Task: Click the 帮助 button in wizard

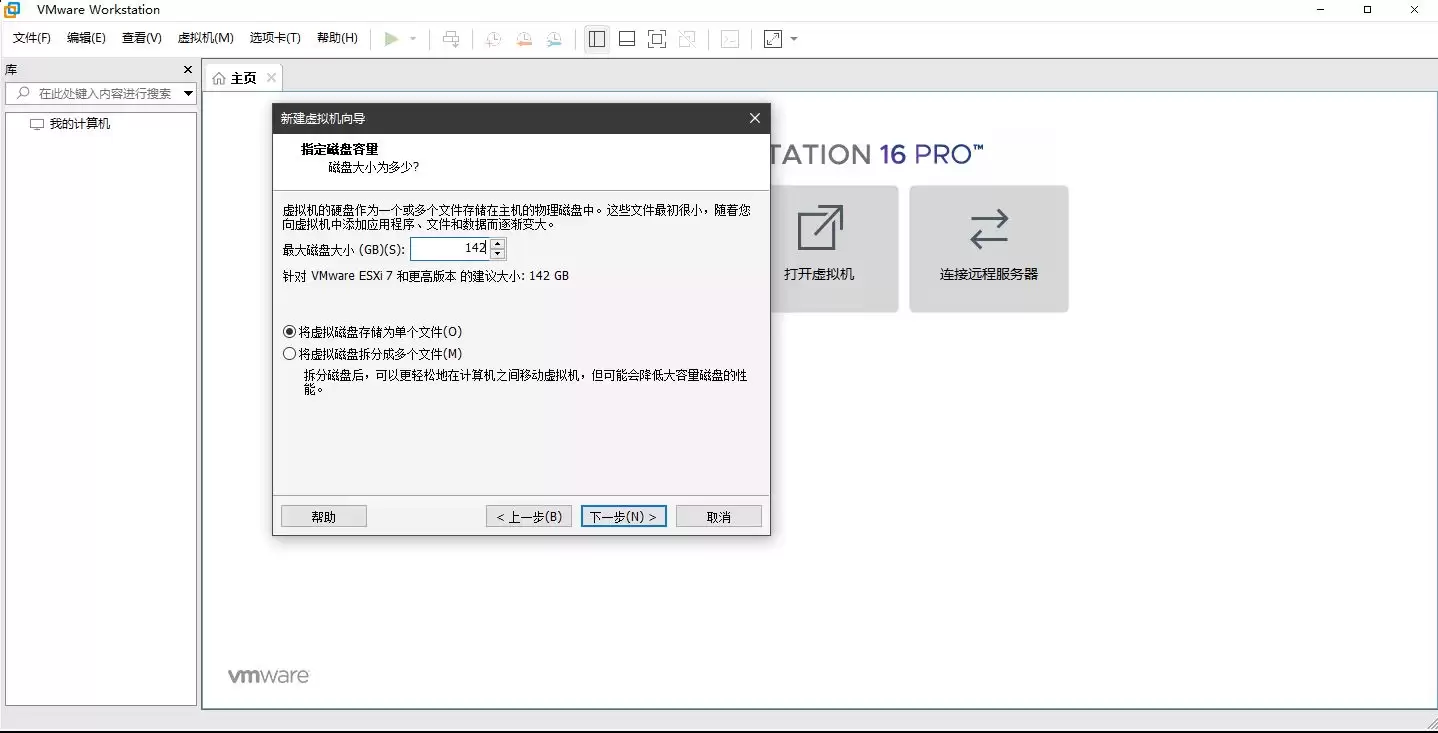Action: [x=324, y=516]
